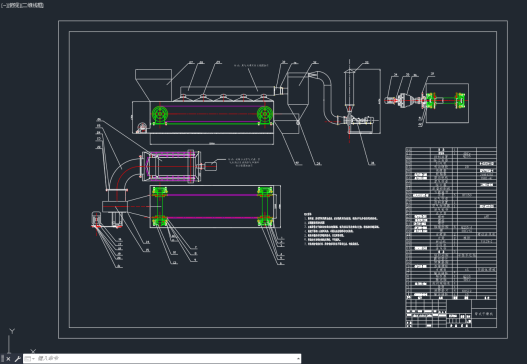Select the drawing name cell in the title block

click(484, 314)
